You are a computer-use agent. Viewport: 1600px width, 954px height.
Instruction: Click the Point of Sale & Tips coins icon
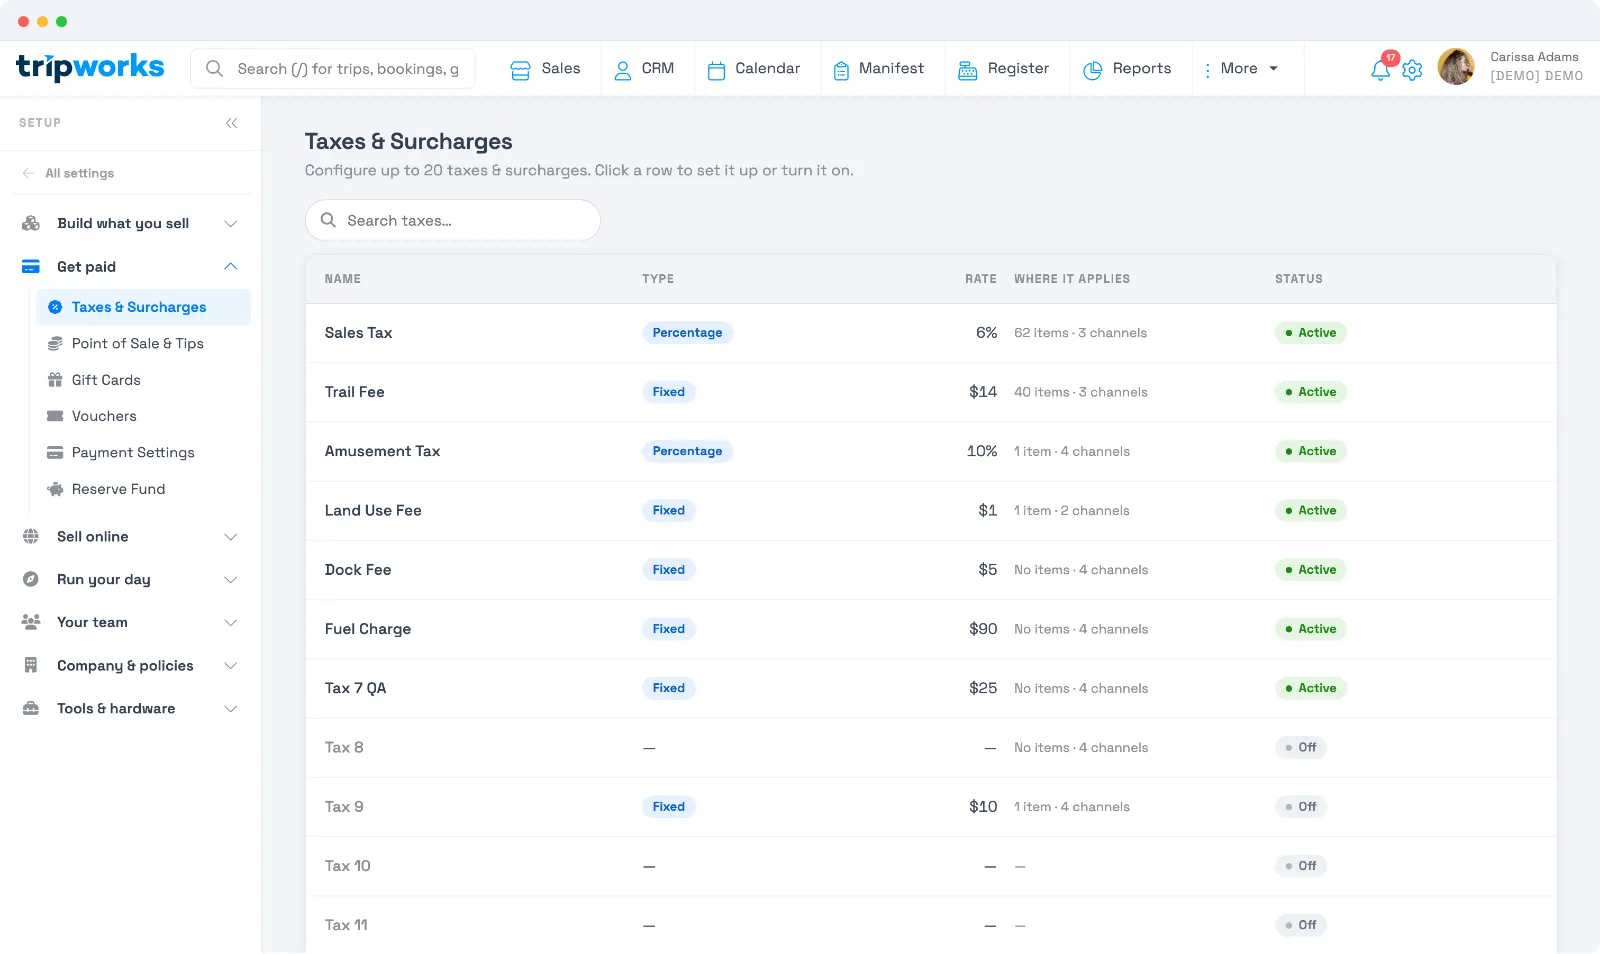coord(55,344)
